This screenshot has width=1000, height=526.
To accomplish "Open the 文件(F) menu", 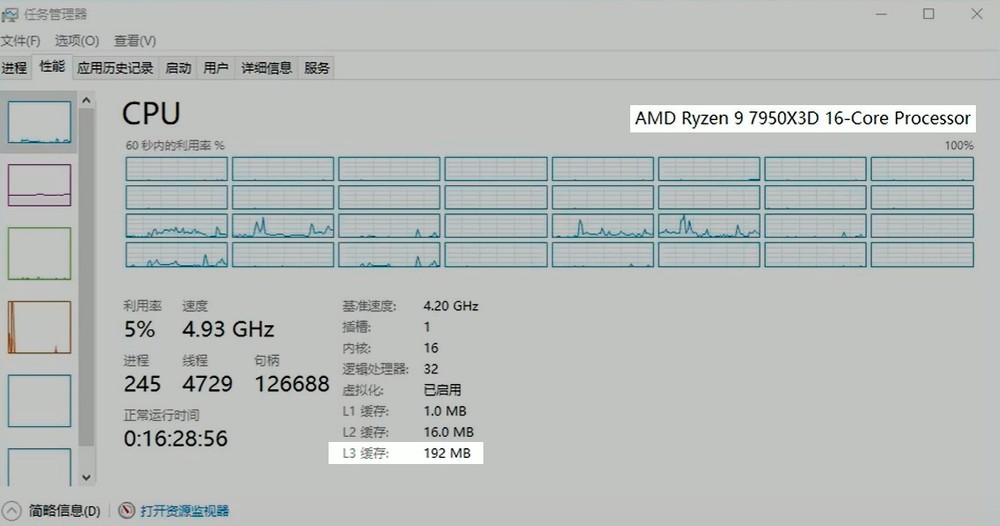I will 20,41.
